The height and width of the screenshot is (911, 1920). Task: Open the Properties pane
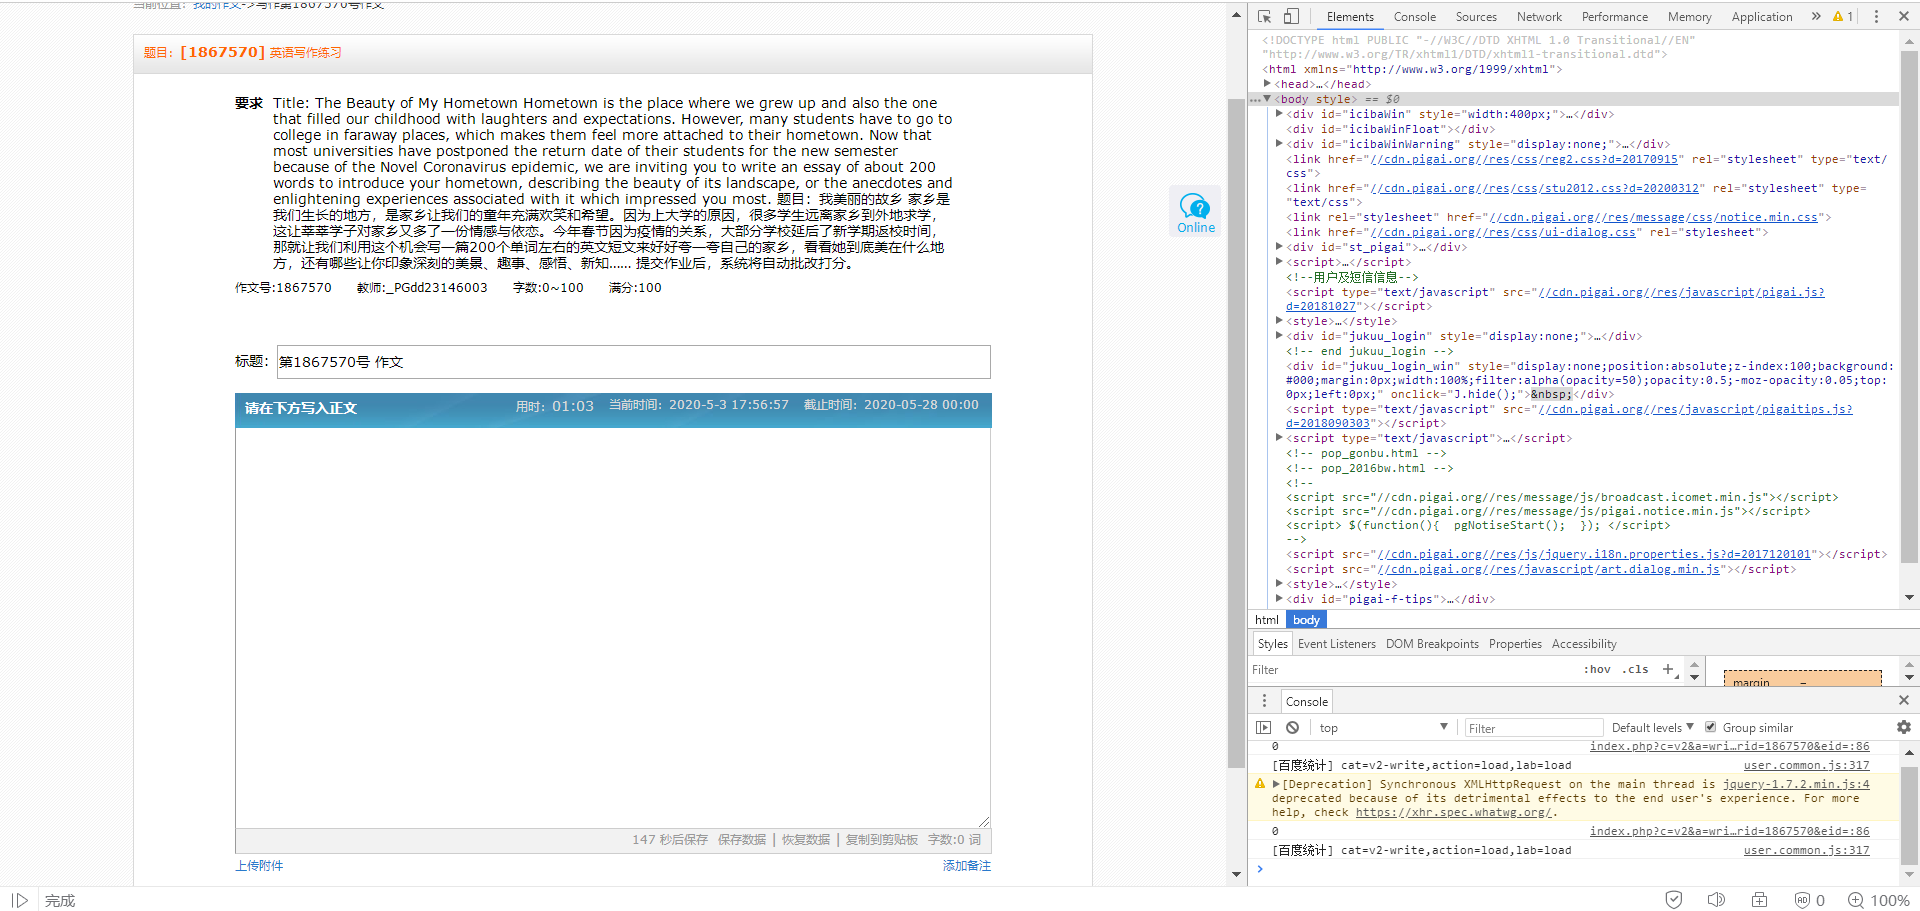1515,644
